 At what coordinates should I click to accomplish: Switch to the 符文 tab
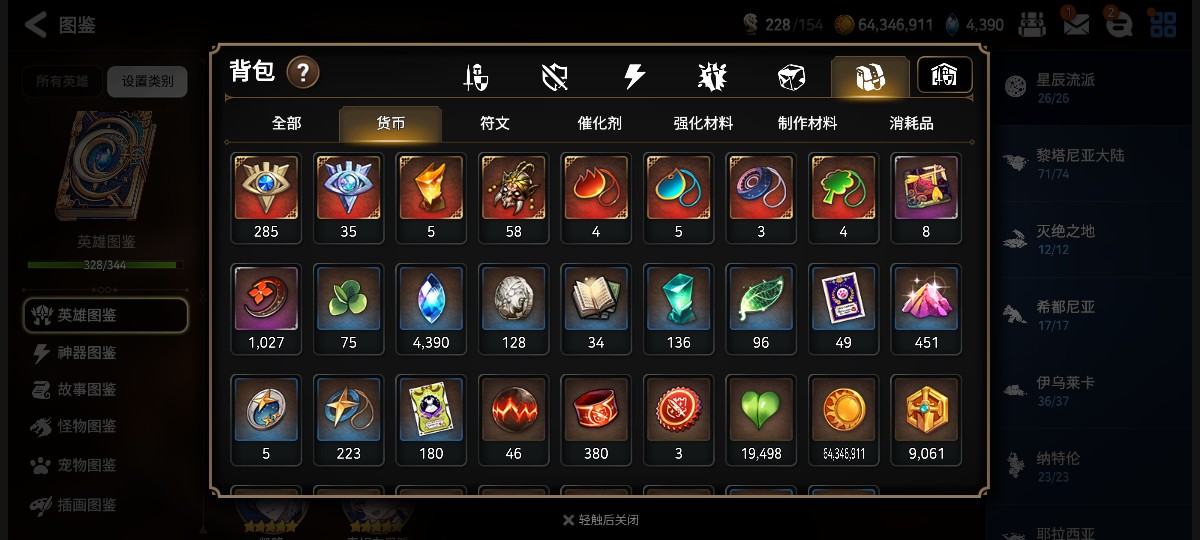(495, 124)
